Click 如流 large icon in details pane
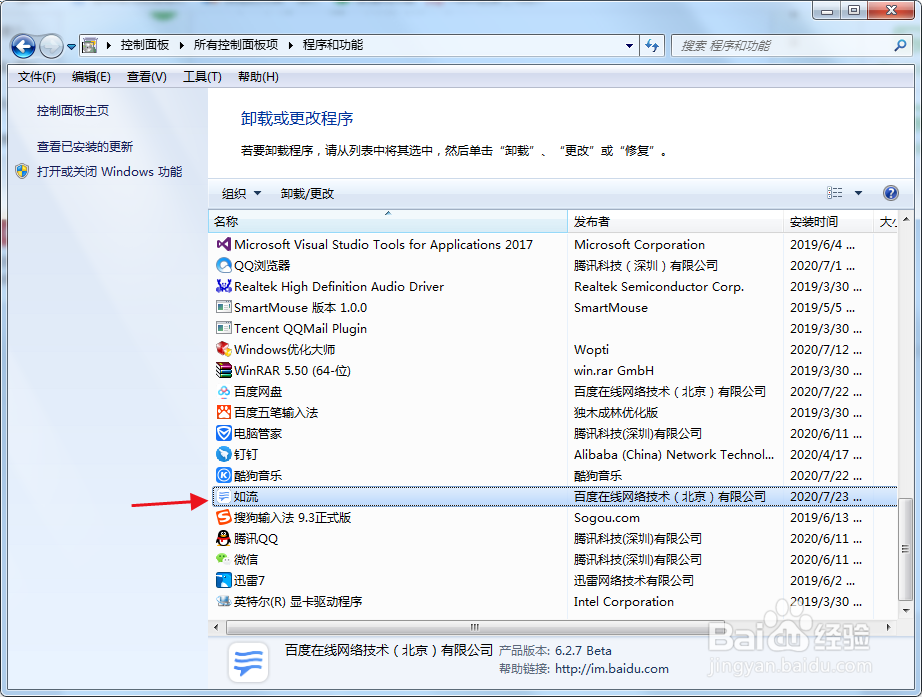The width and height of the screenshot is (922, 697). (248, 662)
